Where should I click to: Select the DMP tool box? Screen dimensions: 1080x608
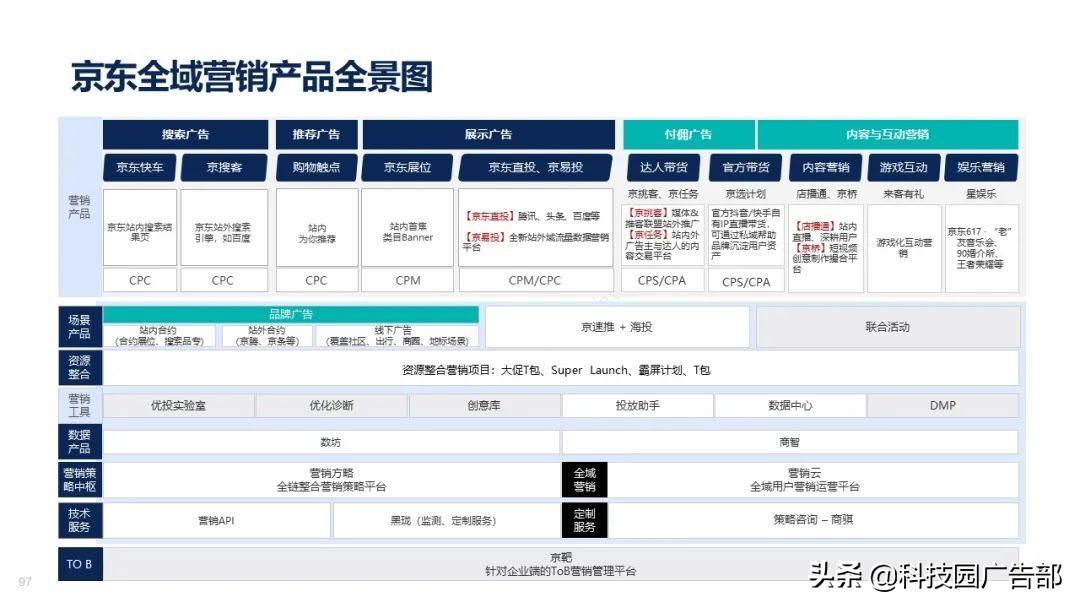click(x=943, y=406)
